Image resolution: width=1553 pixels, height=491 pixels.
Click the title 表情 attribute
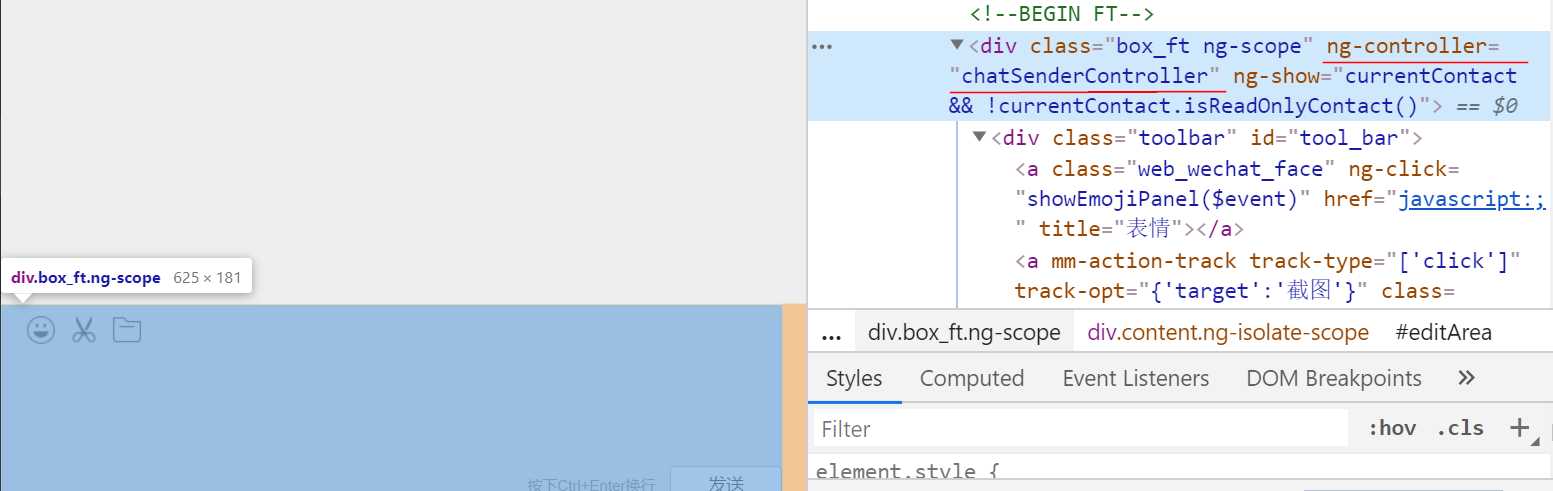click(1112, 229)
